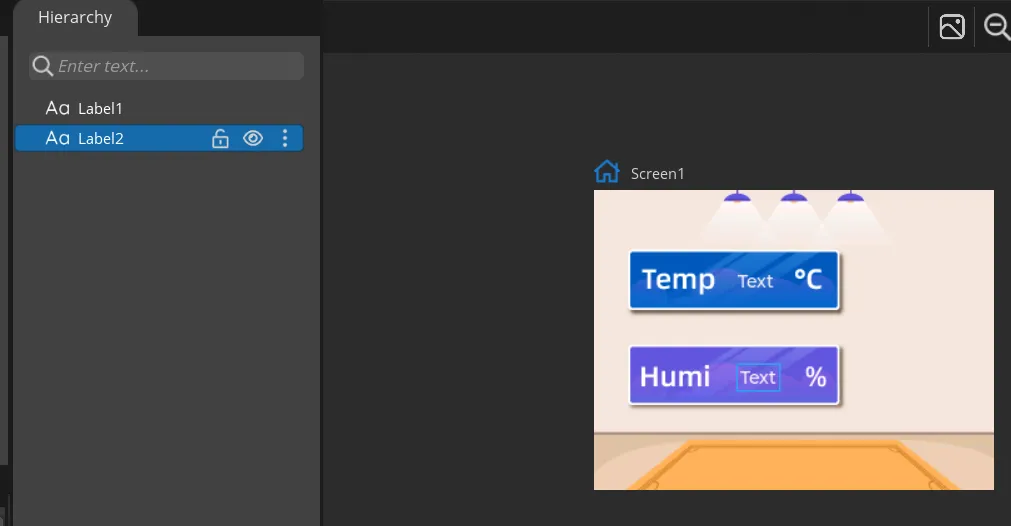Switch to the Hierarchy tab
This screenshot has width=1011, height=526.
pyautogui.click(x=75, y=18)
